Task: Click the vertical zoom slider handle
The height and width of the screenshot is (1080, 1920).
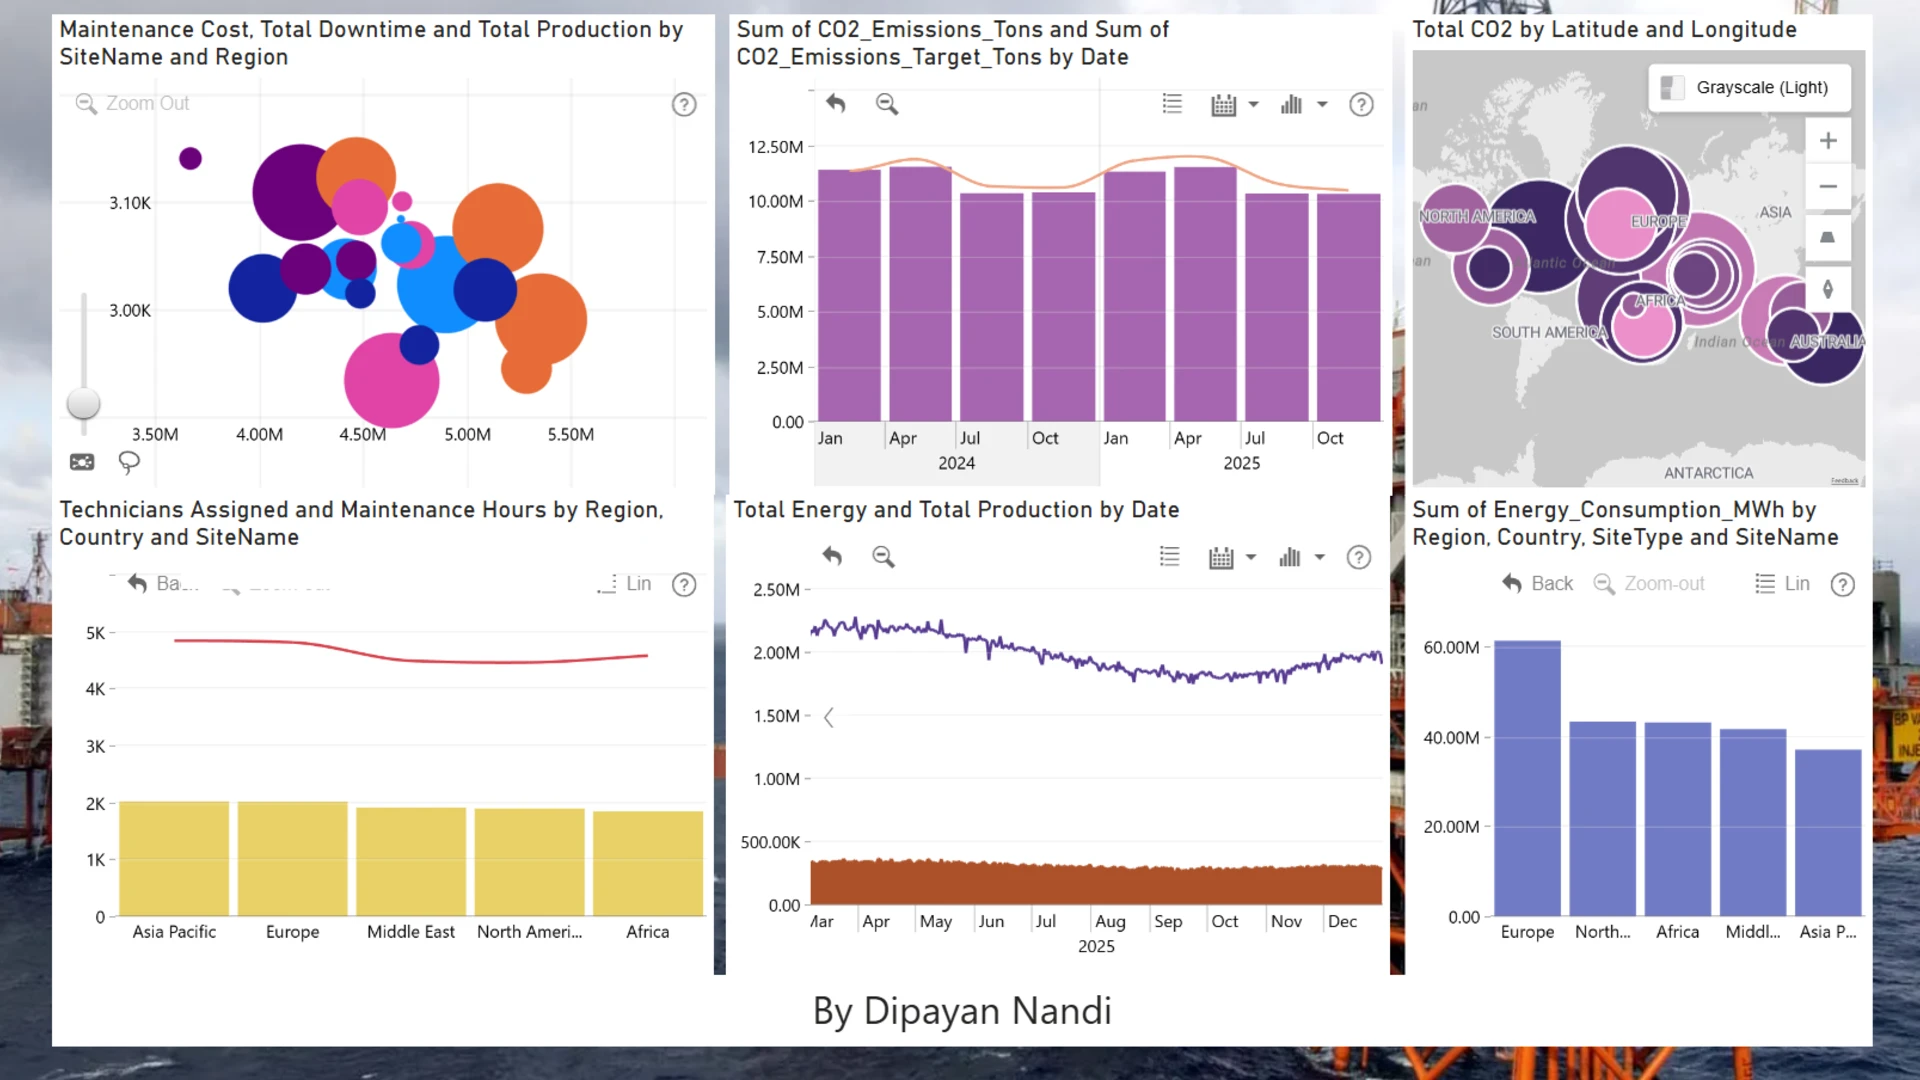Action: [x=83, y=404]
